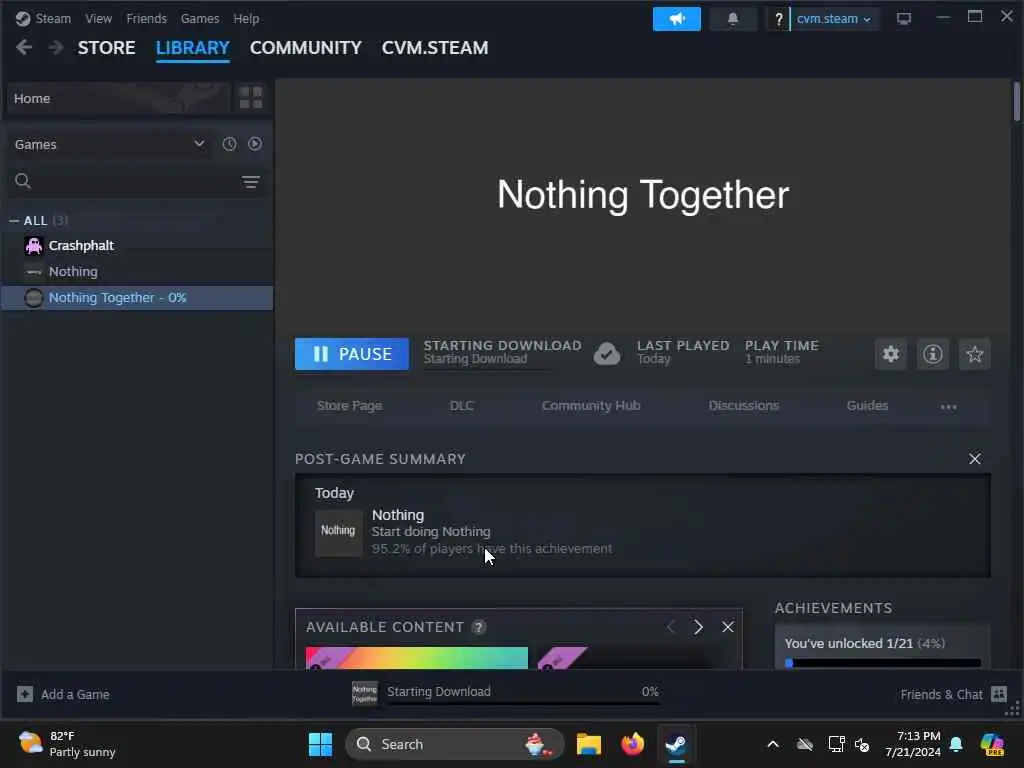Click Steam icon in the taskbar
Image resolution: width=1024 pixels, height=768 pixels.
(x=677, y=744)
